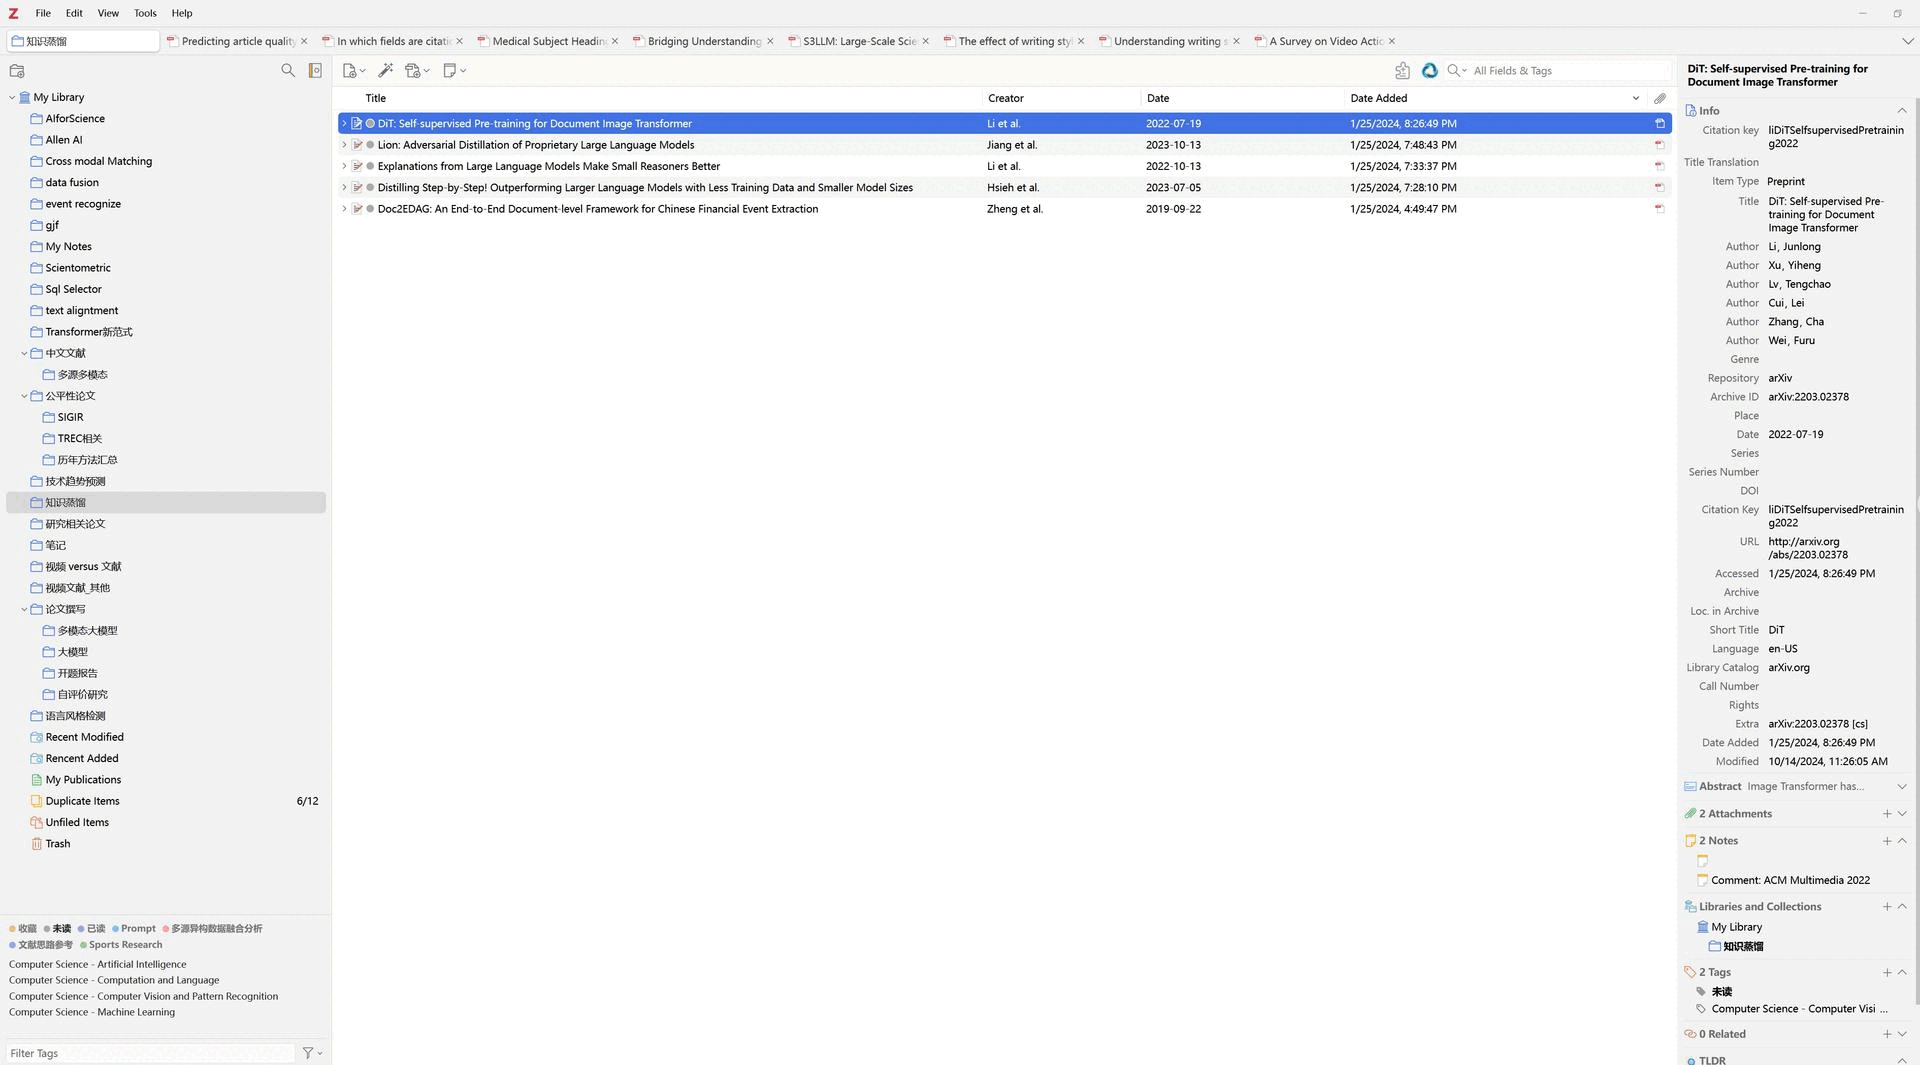Click the puzzle-piece plugin icon
Viewport: 1920px width, 1066px height.
[1402, 71]
